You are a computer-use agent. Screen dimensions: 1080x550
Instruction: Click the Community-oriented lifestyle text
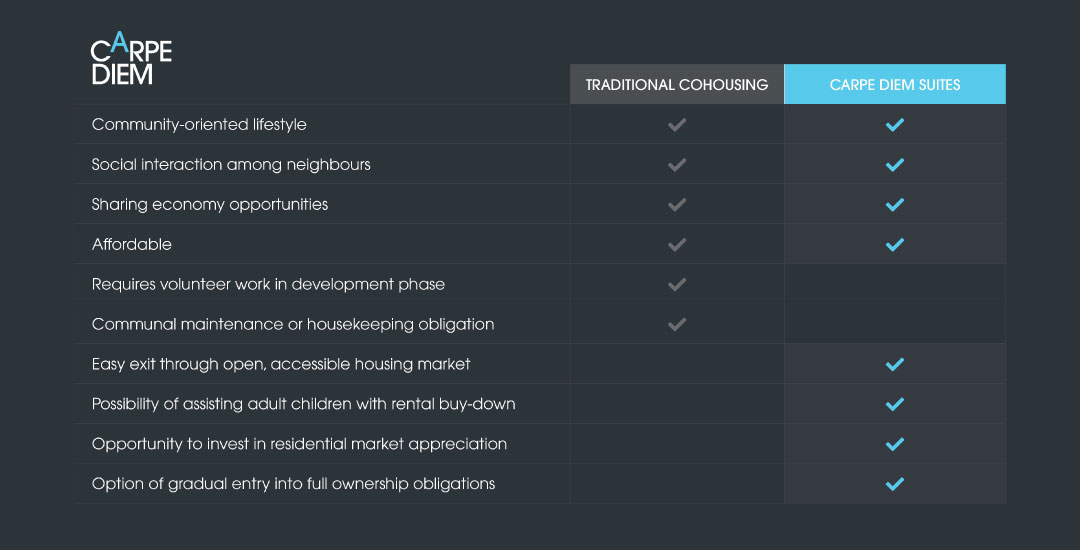click(199, 125)
